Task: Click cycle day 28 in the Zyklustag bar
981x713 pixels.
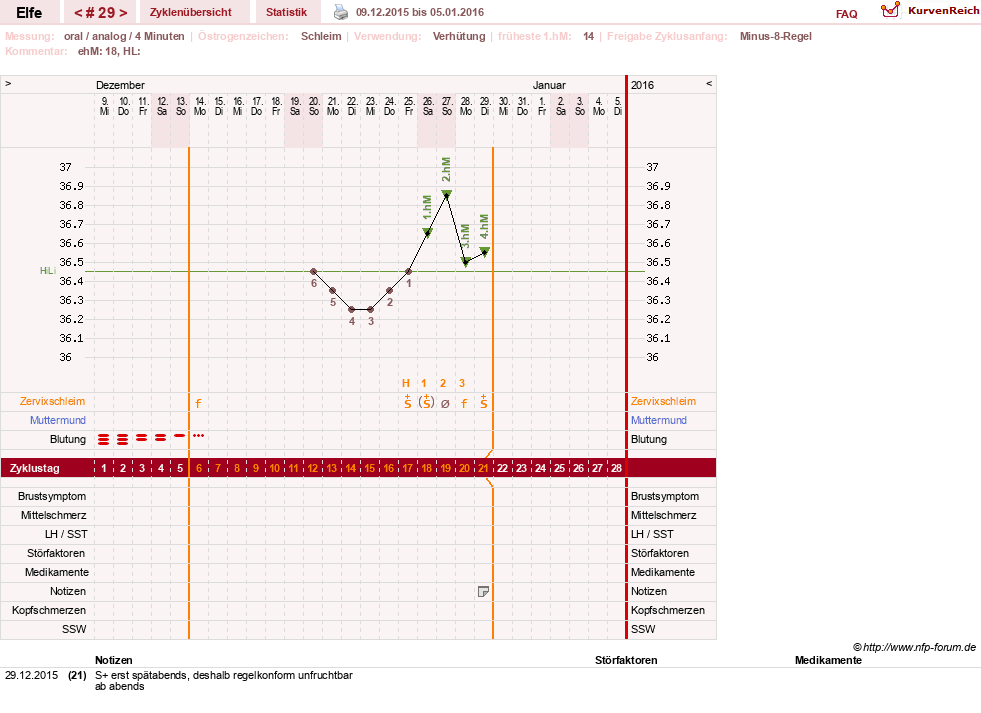Action: [616, 468]
